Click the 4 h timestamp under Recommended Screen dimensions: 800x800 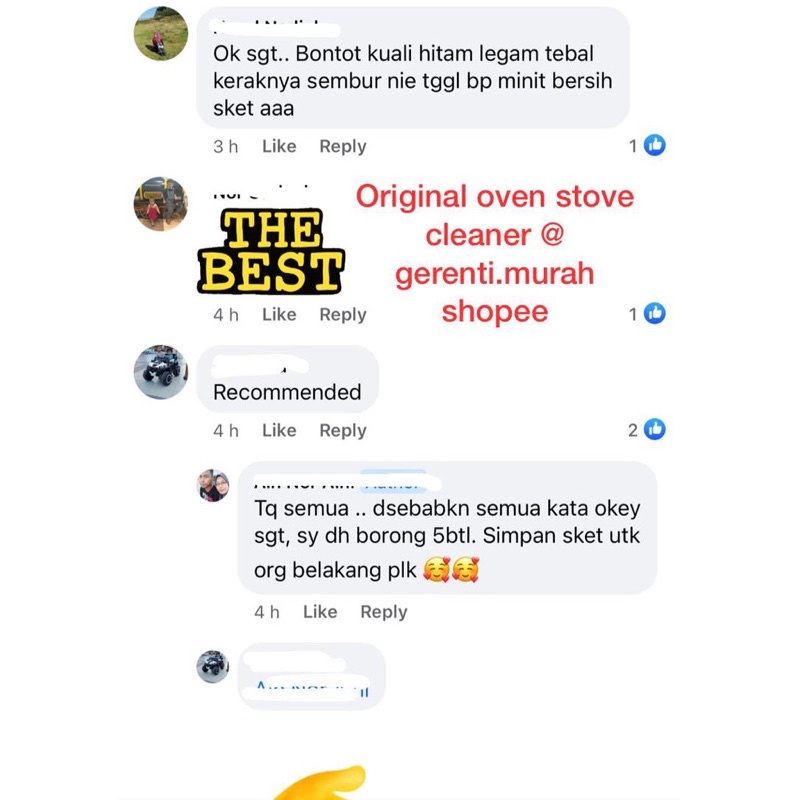226,431
